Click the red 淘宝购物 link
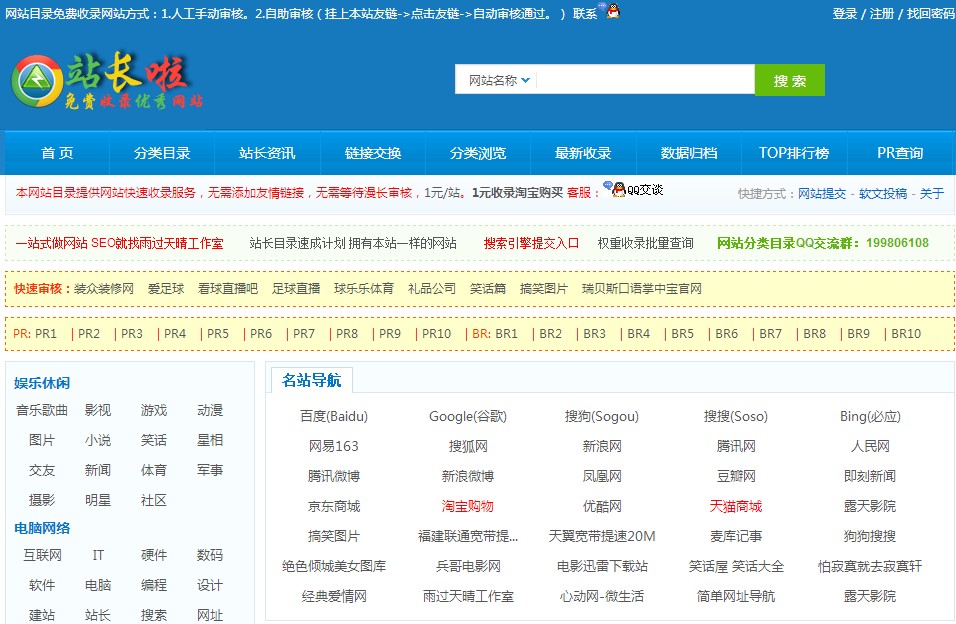 [x=468, y=506]
